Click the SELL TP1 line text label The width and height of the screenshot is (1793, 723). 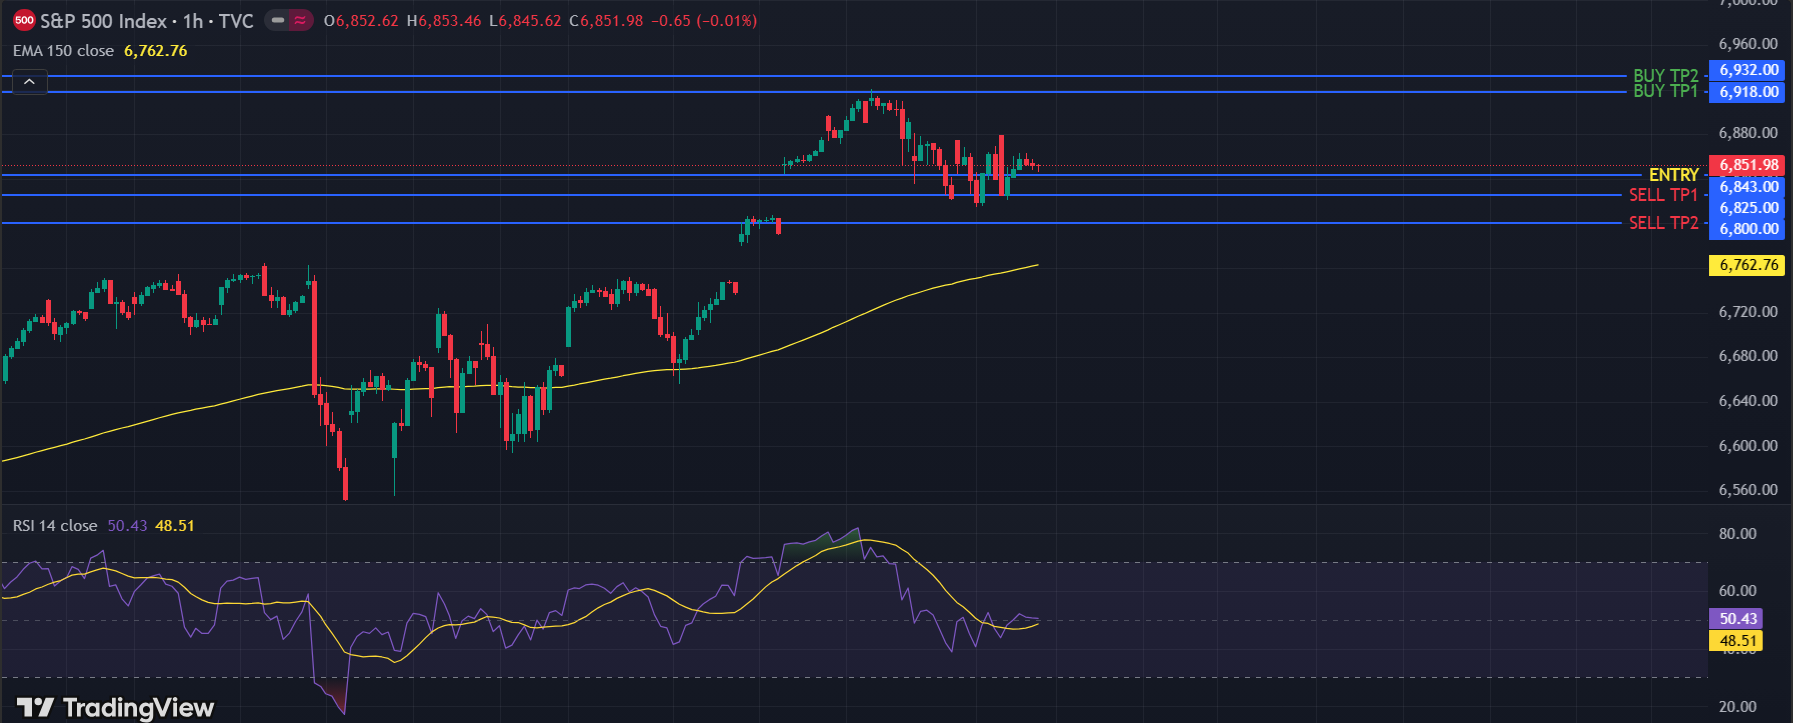pyautogui.click(x=1663, y=195)
